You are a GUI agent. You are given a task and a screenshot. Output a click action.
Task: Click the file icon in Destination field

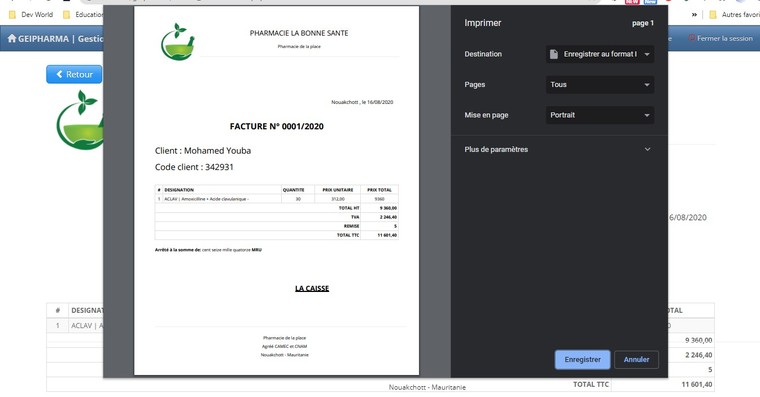(x=554, y=54)
